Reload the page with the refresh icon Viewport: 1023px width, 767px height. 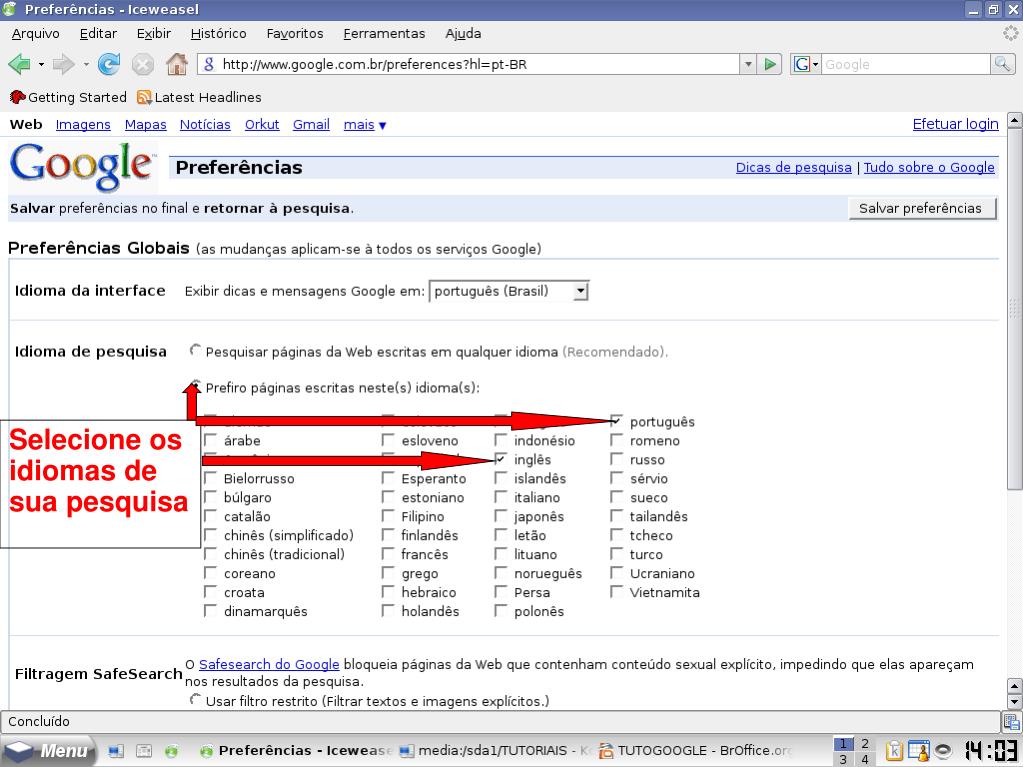point(109,64)
